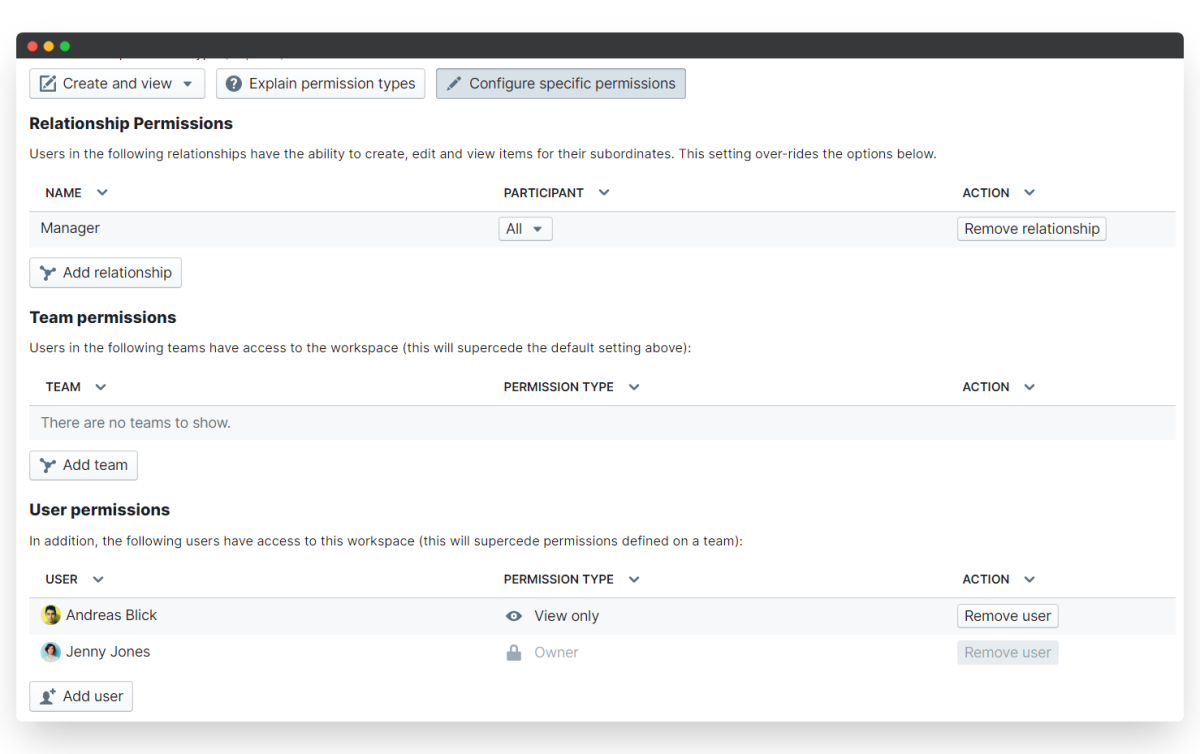Click User permissions heading

pyautogui.click(x=100, y=510)
